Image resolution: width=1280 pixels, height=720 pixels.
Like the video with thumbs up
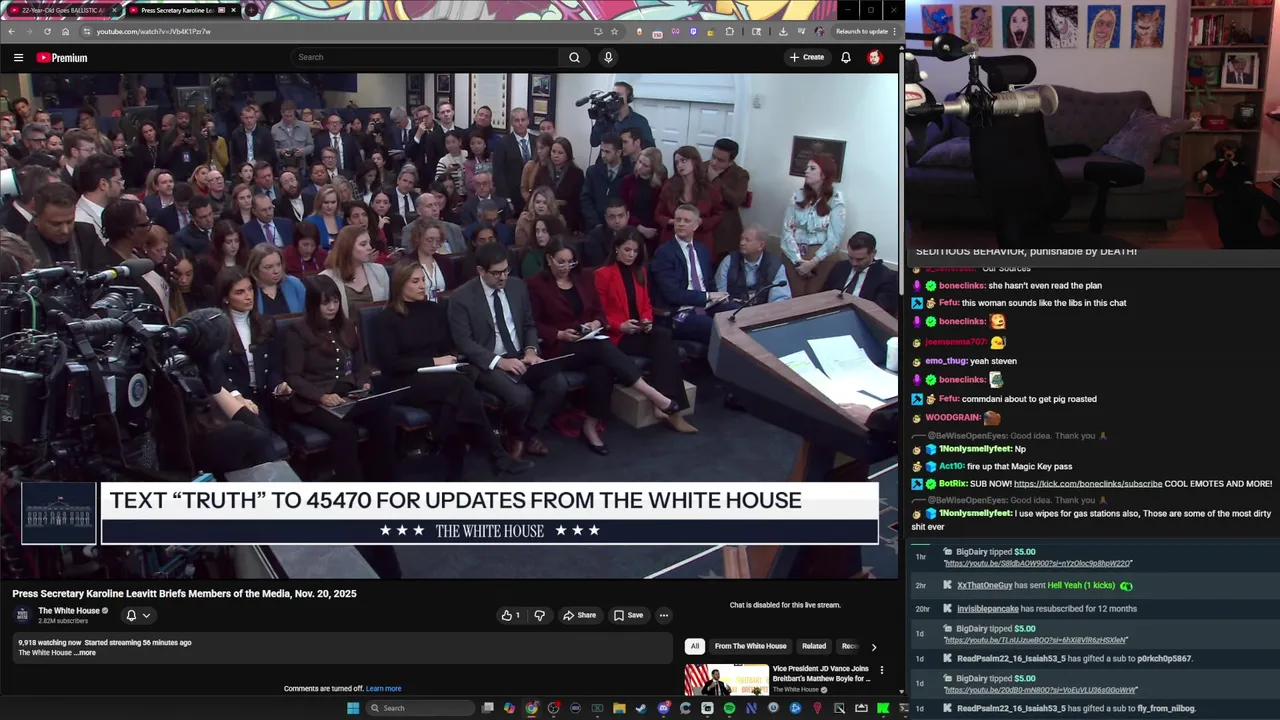click(x=510, y=615)
